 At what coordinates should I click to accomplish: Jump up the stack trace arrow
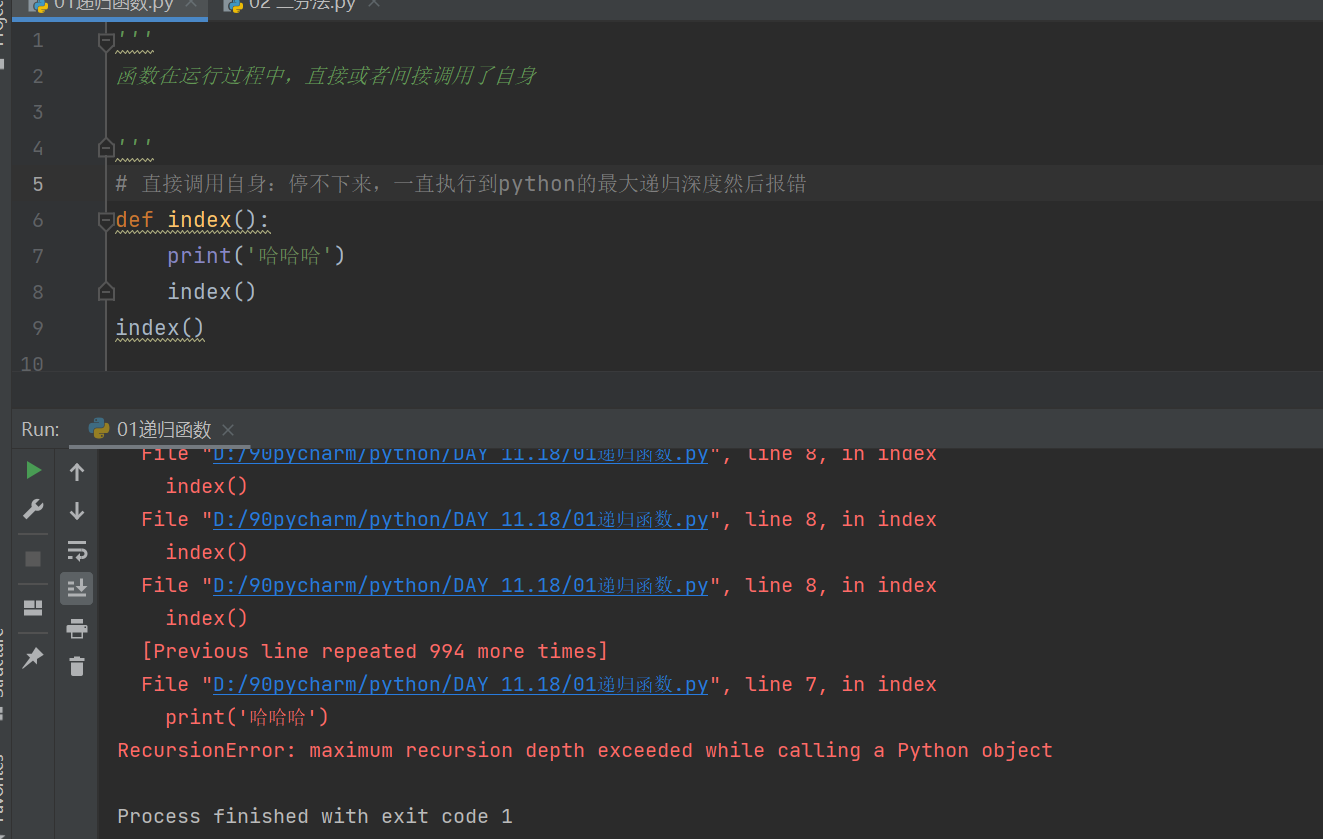coord(77,471)
